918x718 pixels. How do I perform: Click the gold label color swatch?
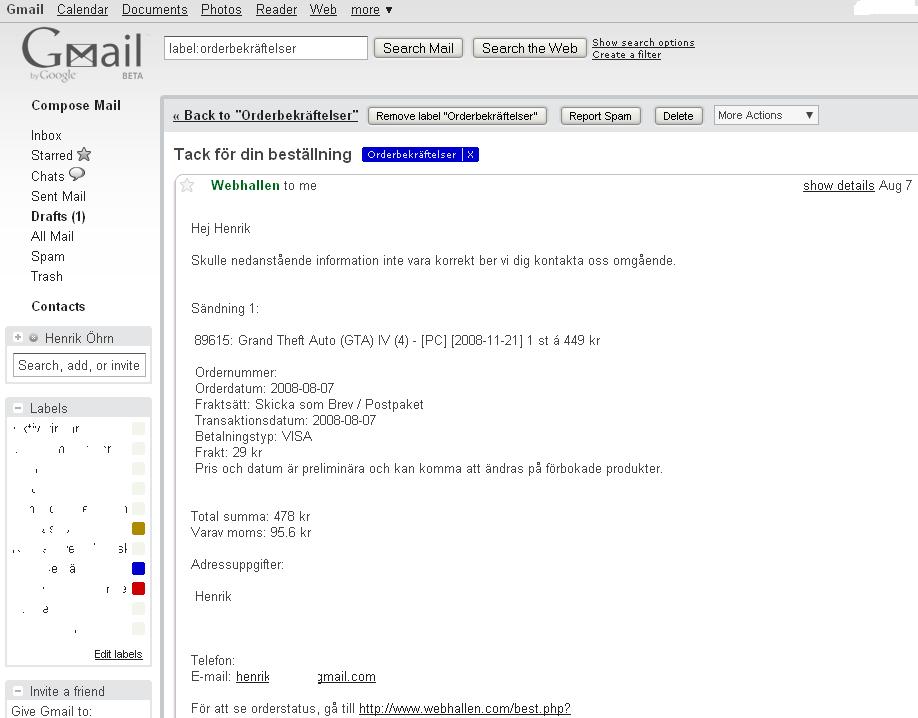coord(138,528)
